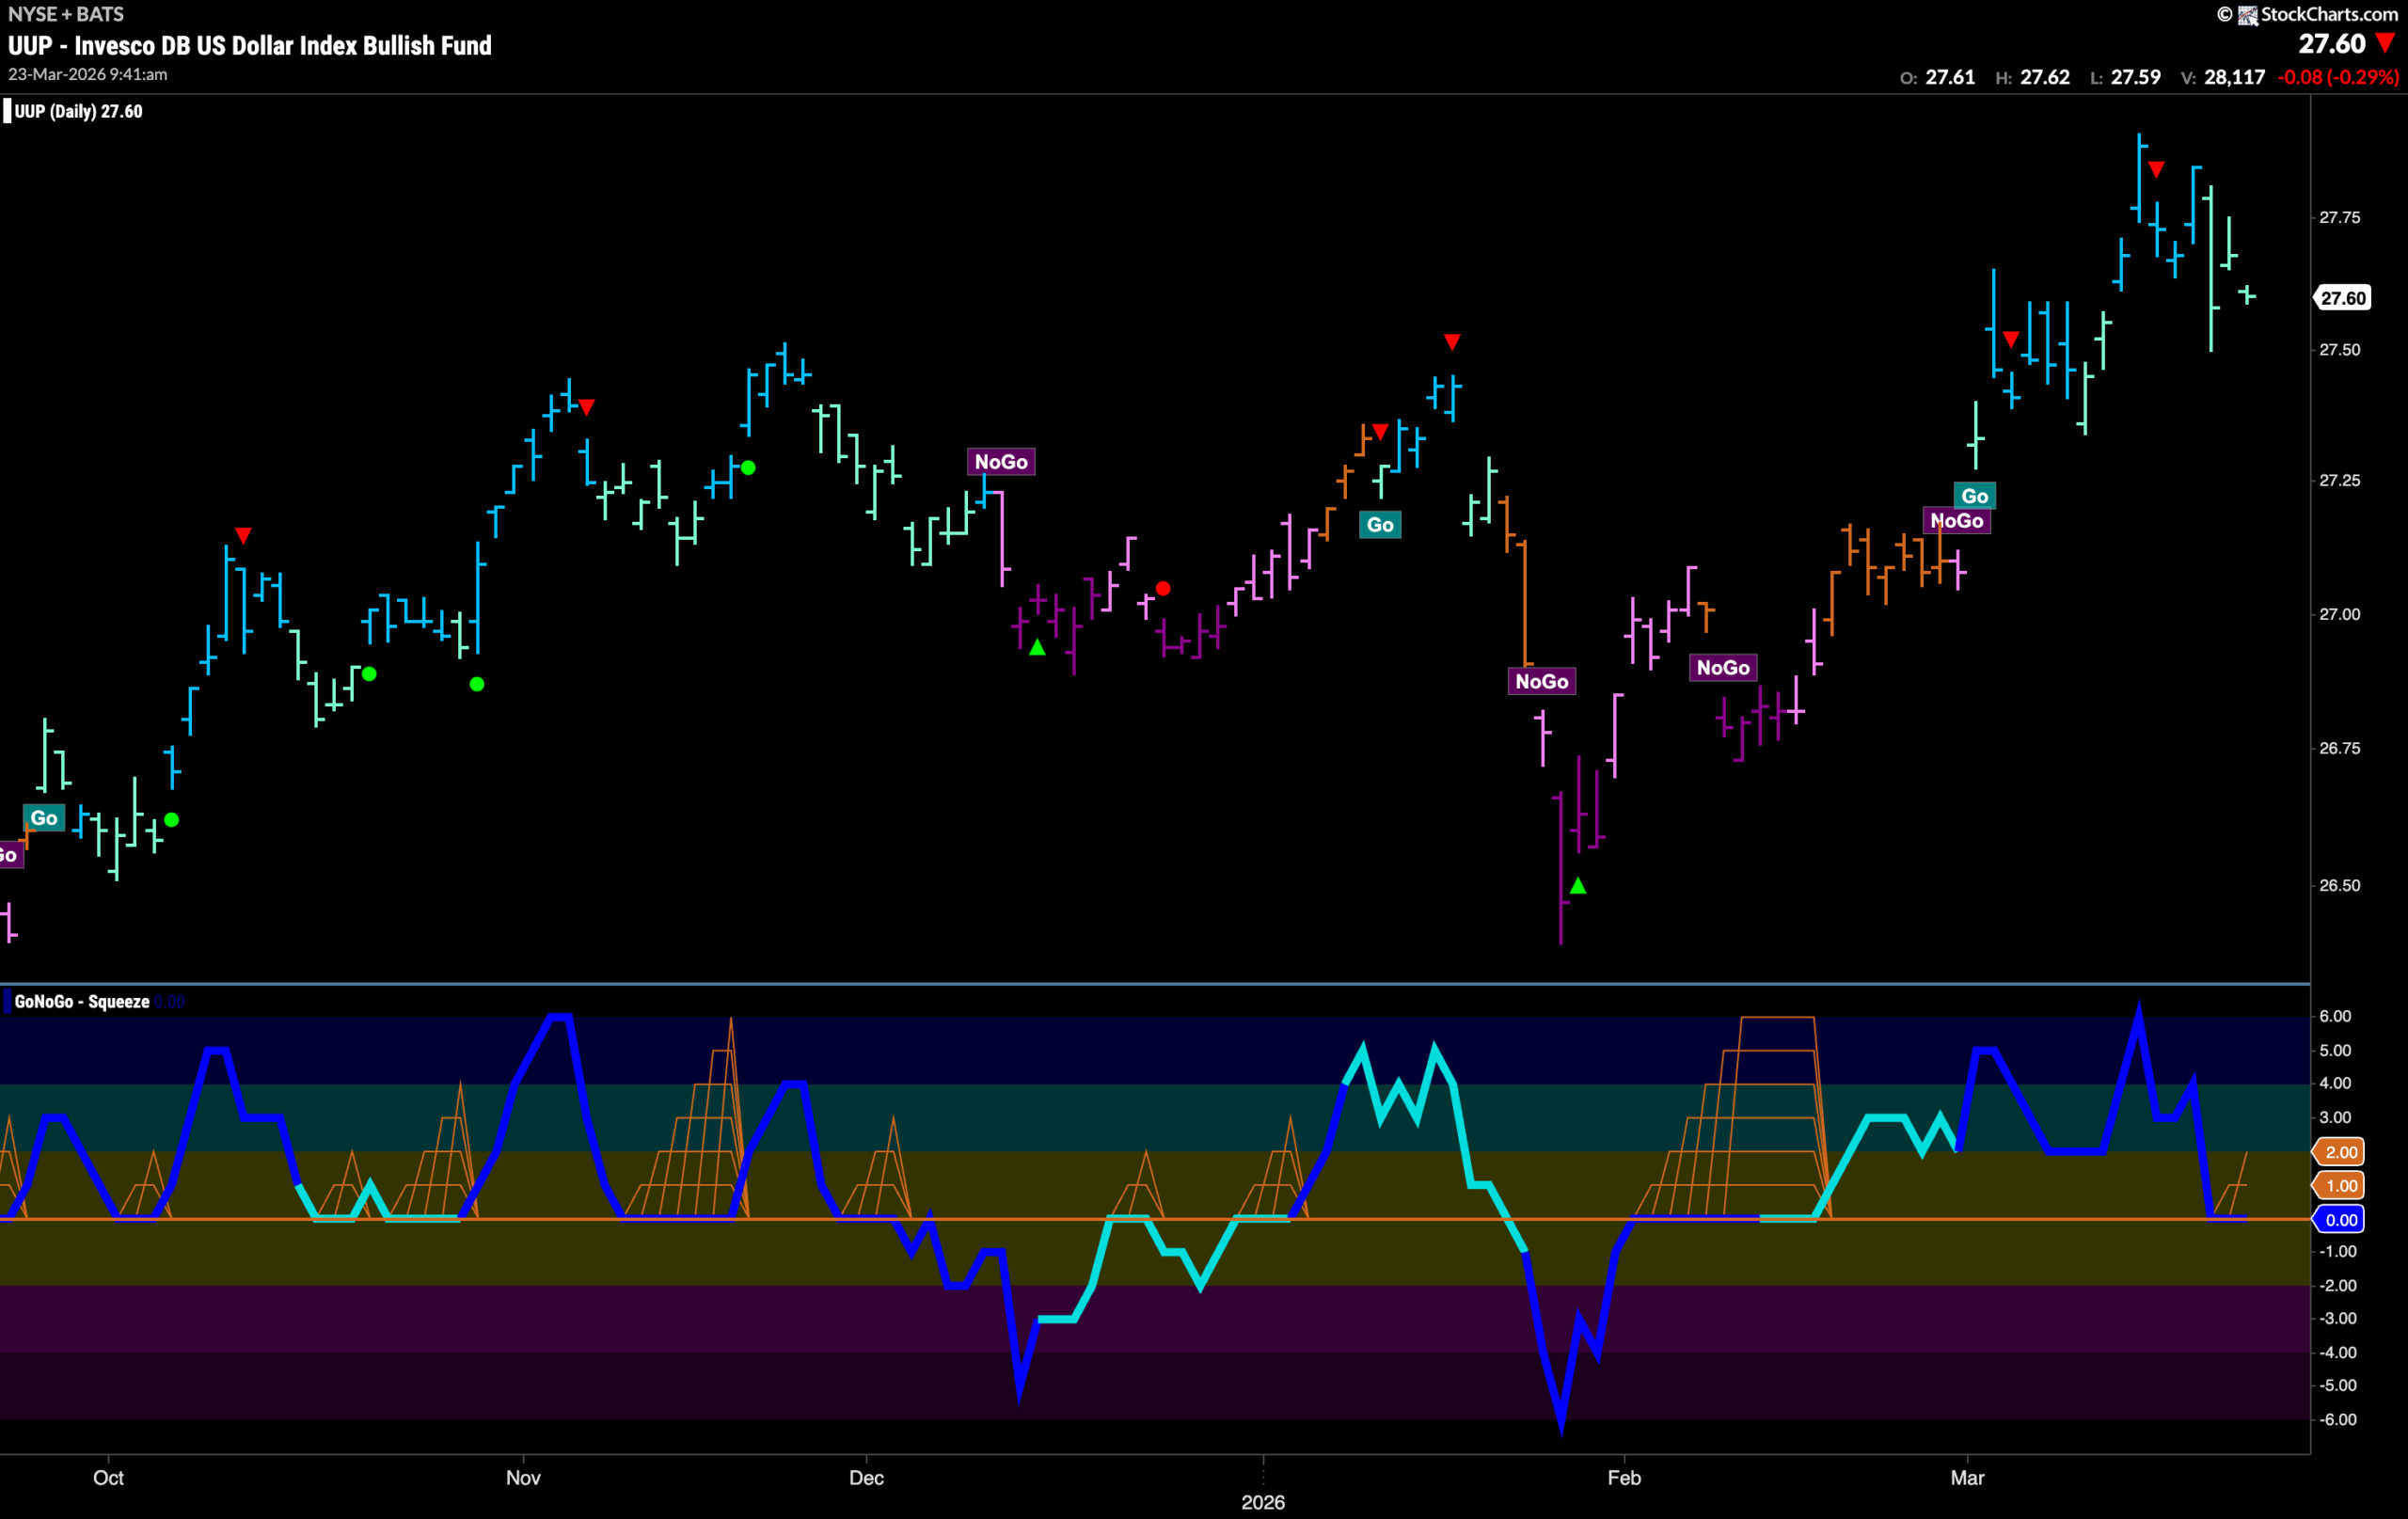Click the 26.50 price axis label
Viewport: 2408px width, 1519px height.
point(2340,886)
